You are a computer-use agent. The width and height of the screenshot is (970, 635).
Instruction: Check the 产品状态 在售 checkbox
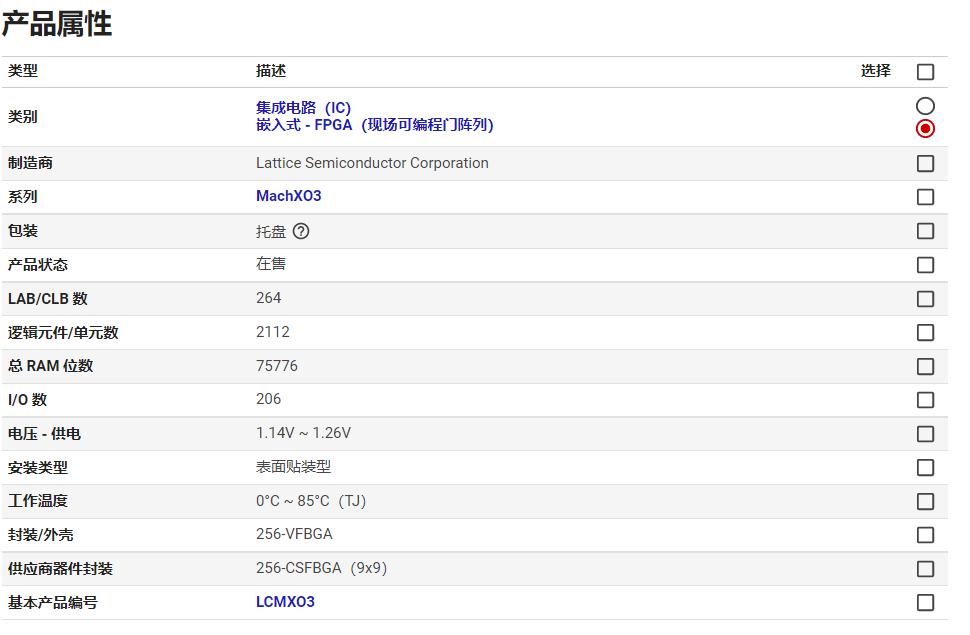pos(925,265)
